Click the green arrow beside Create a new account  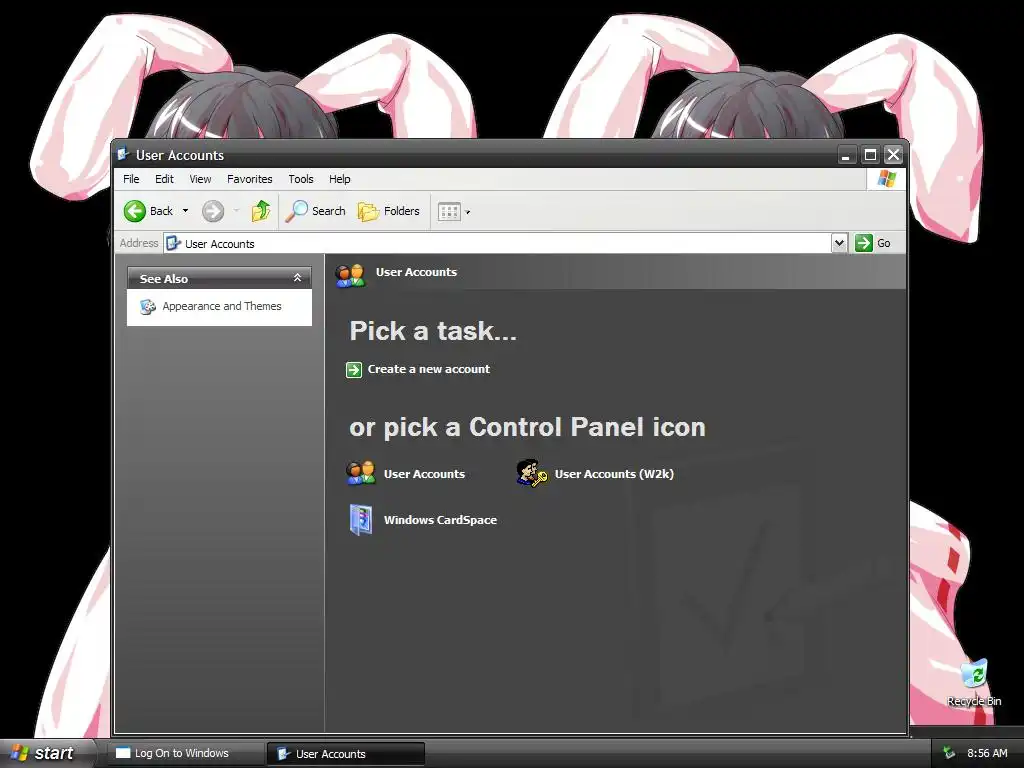[x=353, y=370]
